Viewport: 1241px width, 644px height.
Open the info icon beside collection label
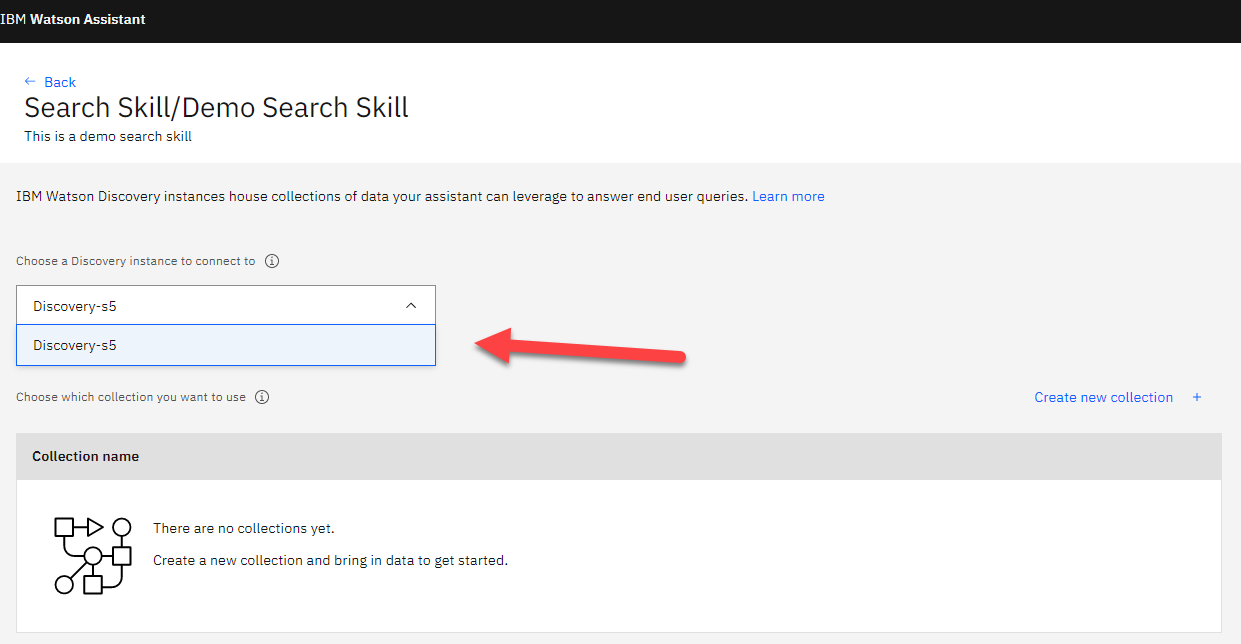(x=262, y=397)
